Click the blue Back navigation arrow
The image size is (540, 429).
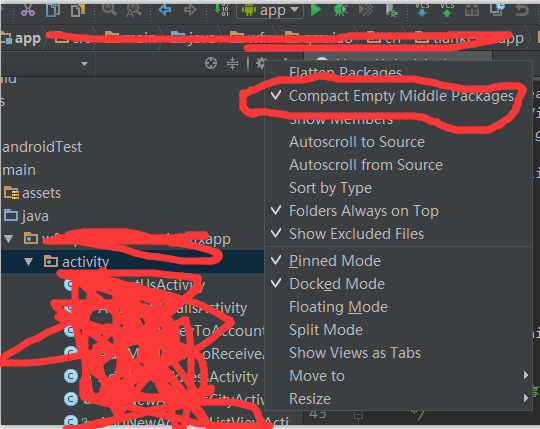165,10
